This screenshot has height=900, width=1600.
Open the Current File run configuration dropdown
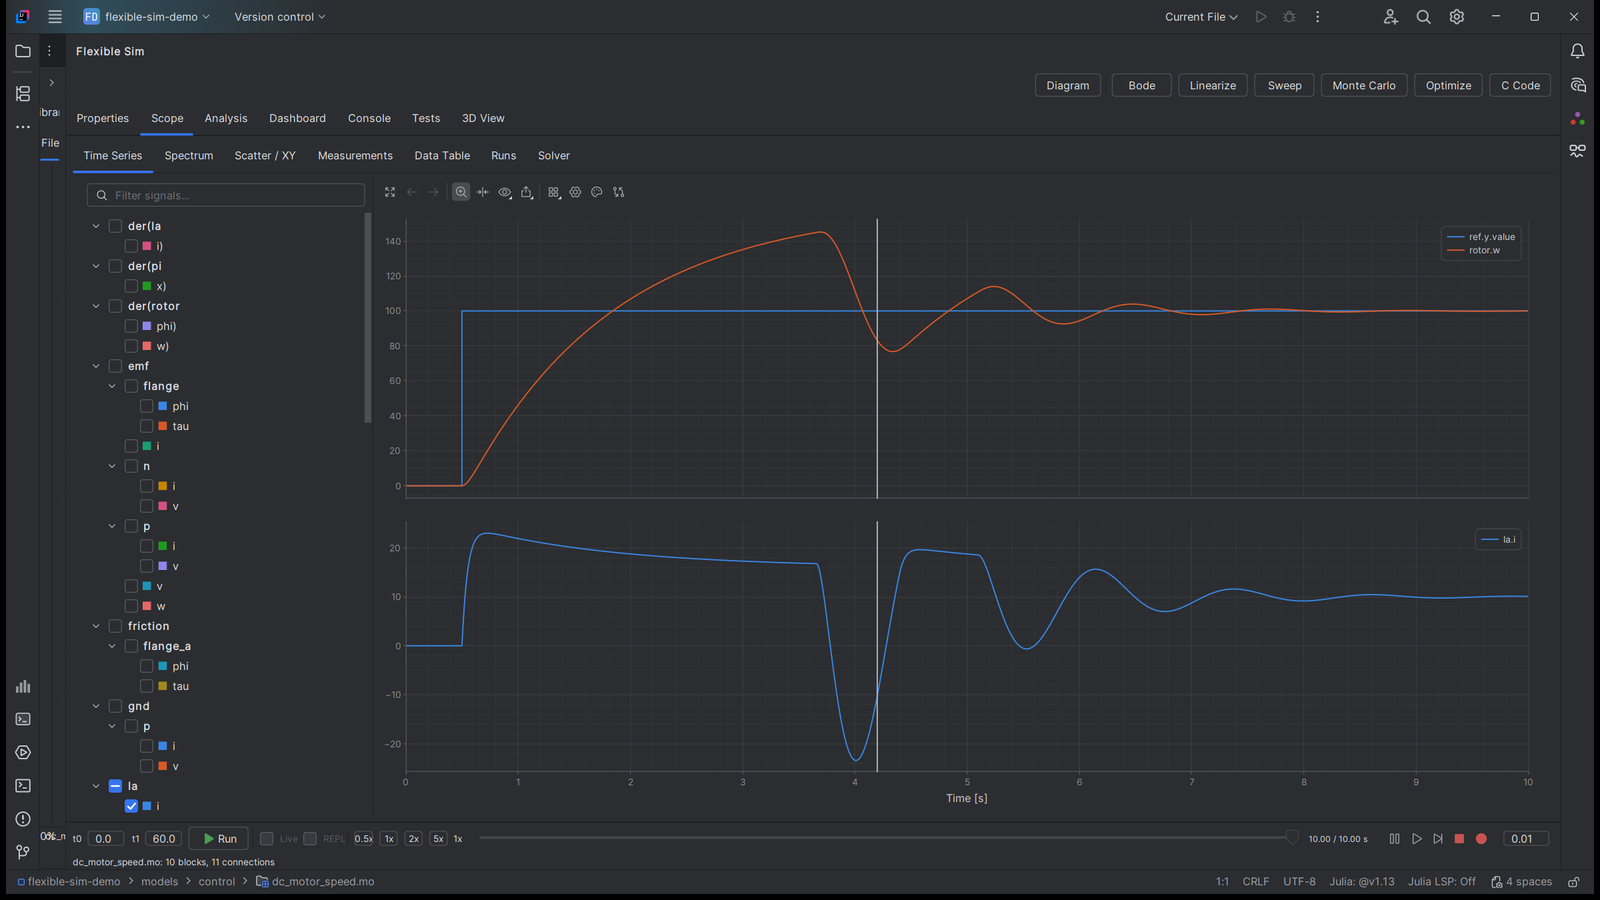pos(1201,17)
